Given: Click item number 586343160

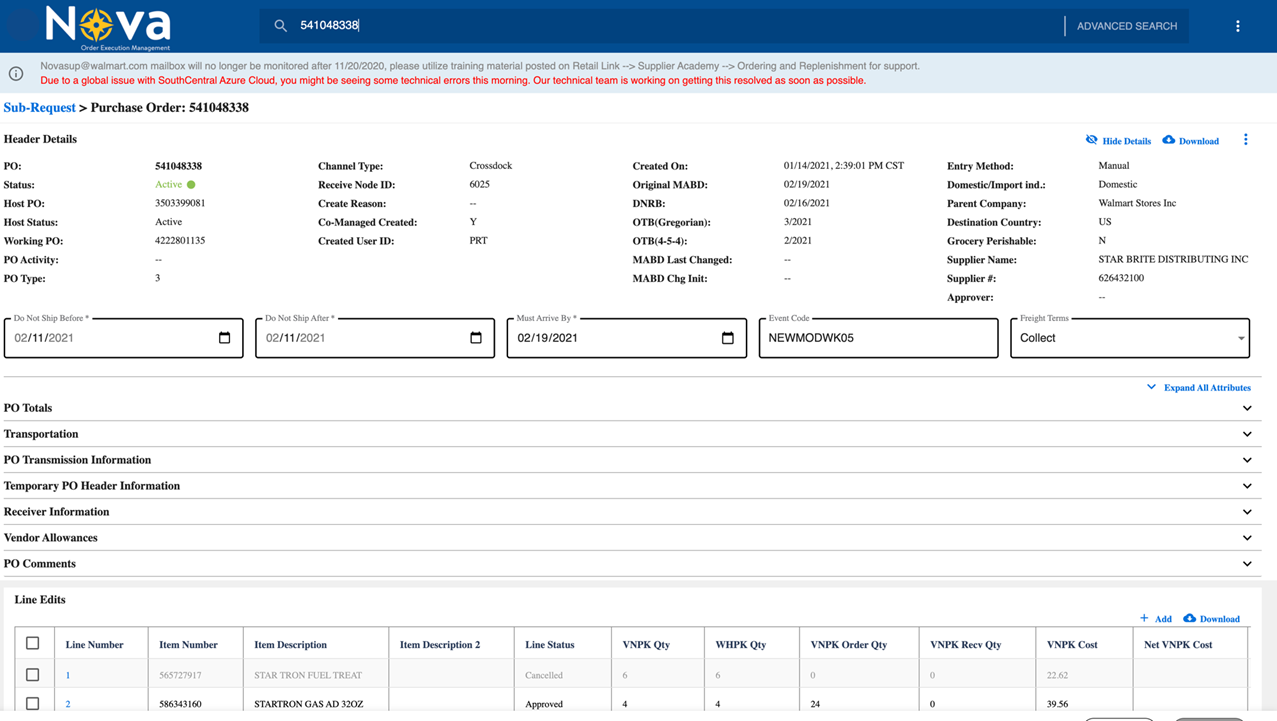Looking at the screenshot, I should [x=180, y=704].
